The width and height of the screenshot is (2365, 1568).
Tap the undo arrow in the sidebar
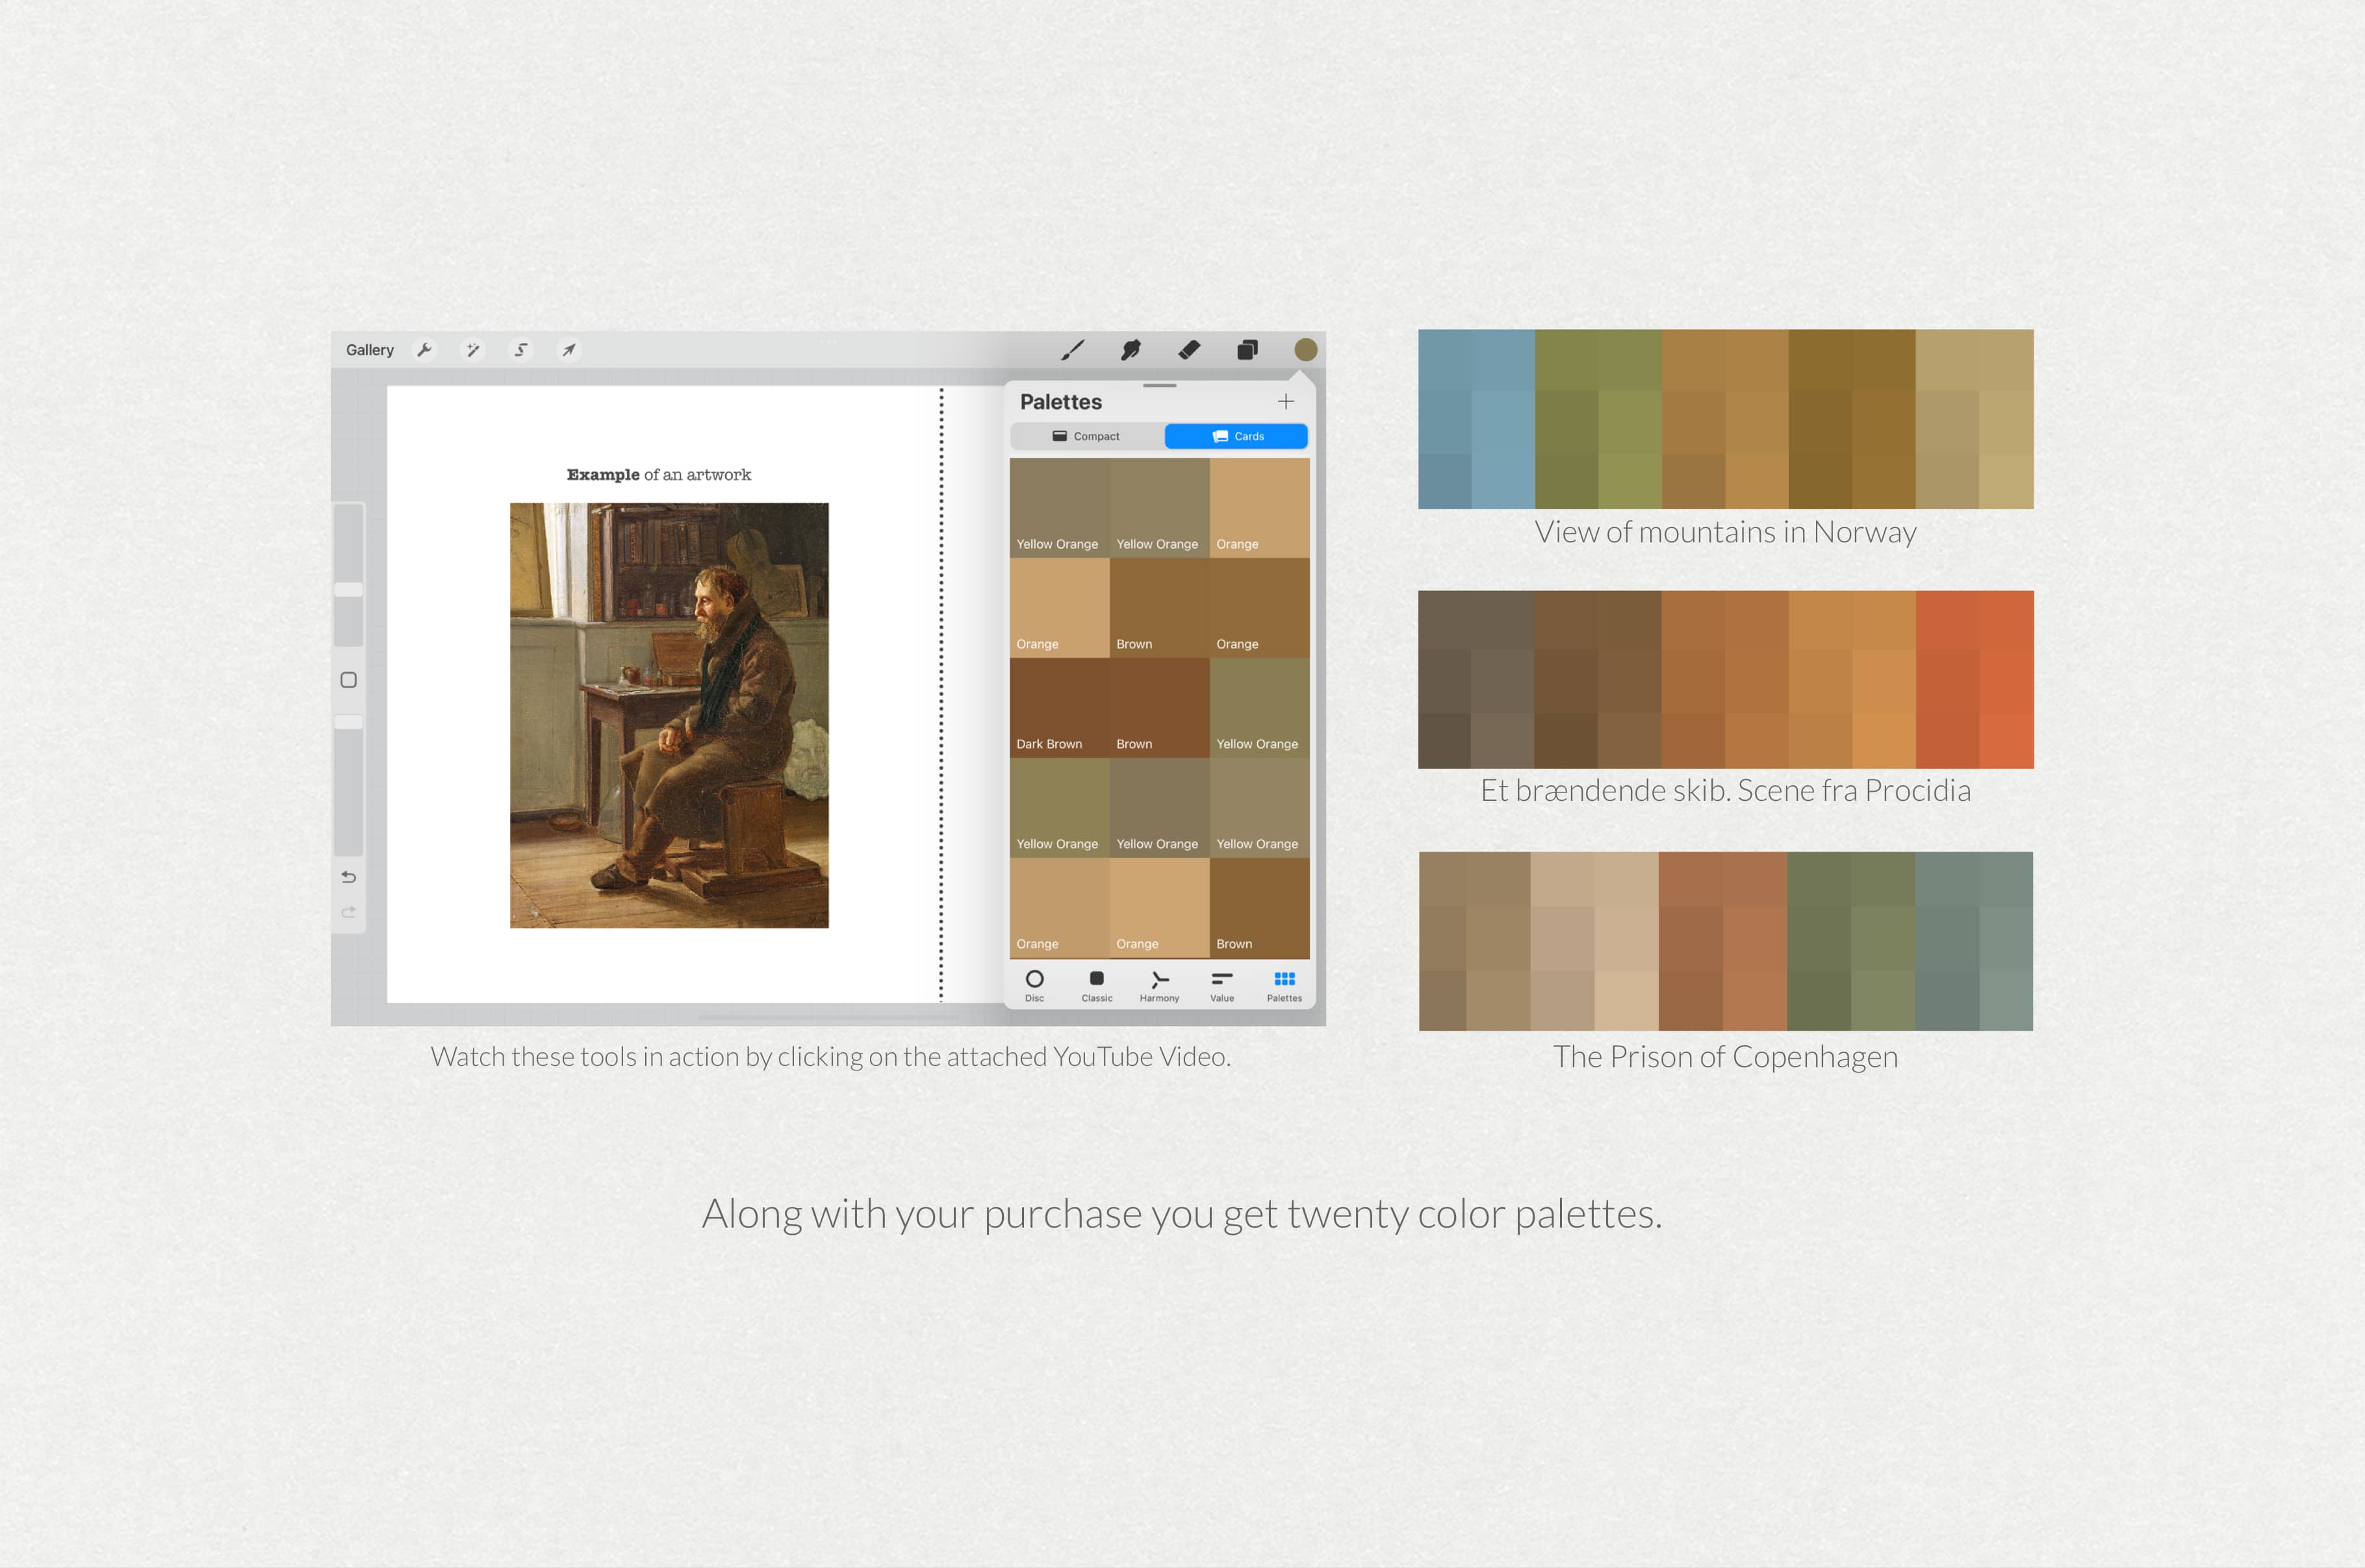[348, 876]
